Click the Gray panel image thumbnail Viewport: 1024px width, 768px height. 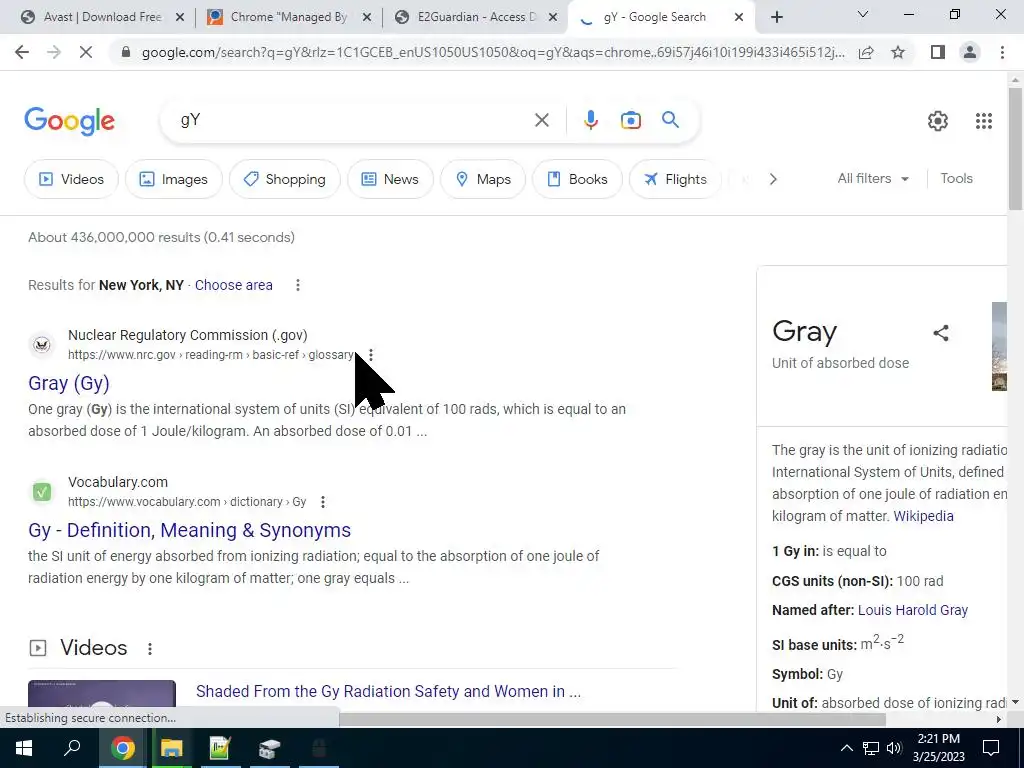999,346
